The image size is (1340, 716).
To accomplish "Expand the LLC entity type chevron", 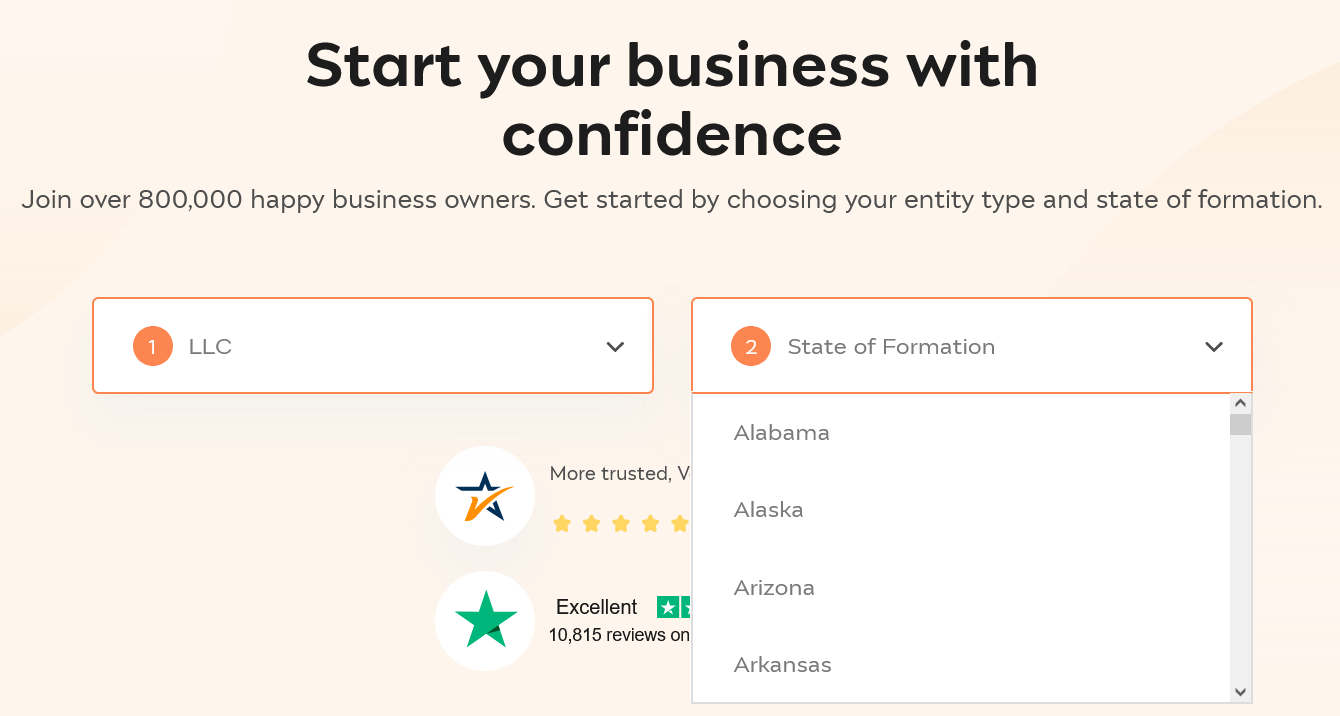I will (615, 347).
